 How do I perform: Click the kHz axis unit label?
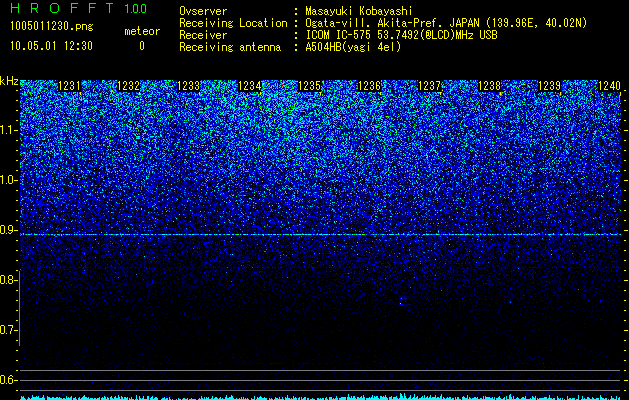(x=9, y=81)
